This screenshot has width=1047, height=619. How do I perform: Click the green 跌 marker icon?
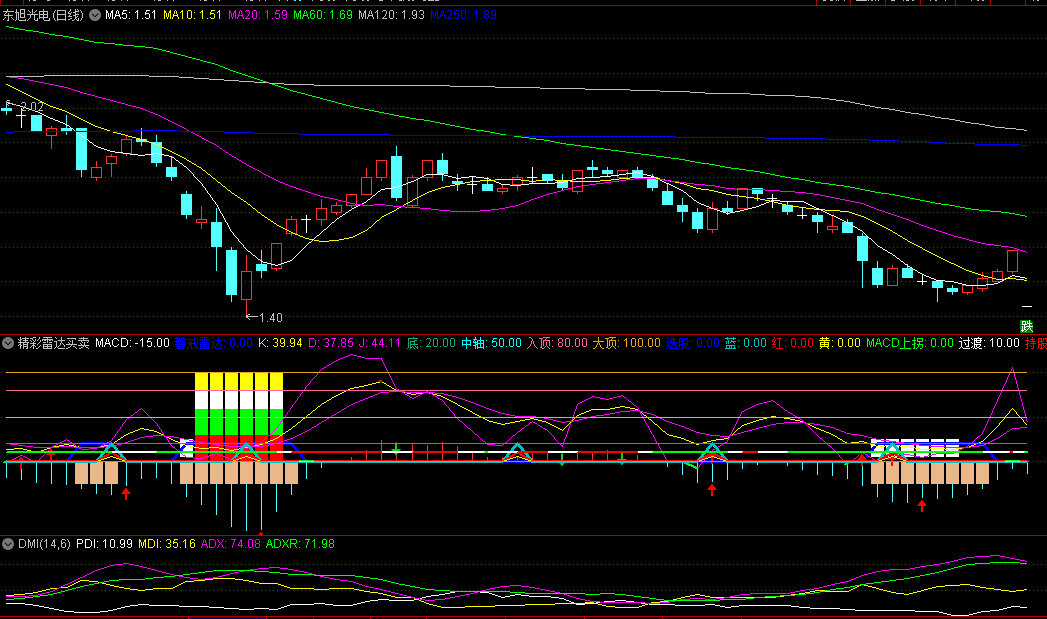click(x=1027, y=327)
